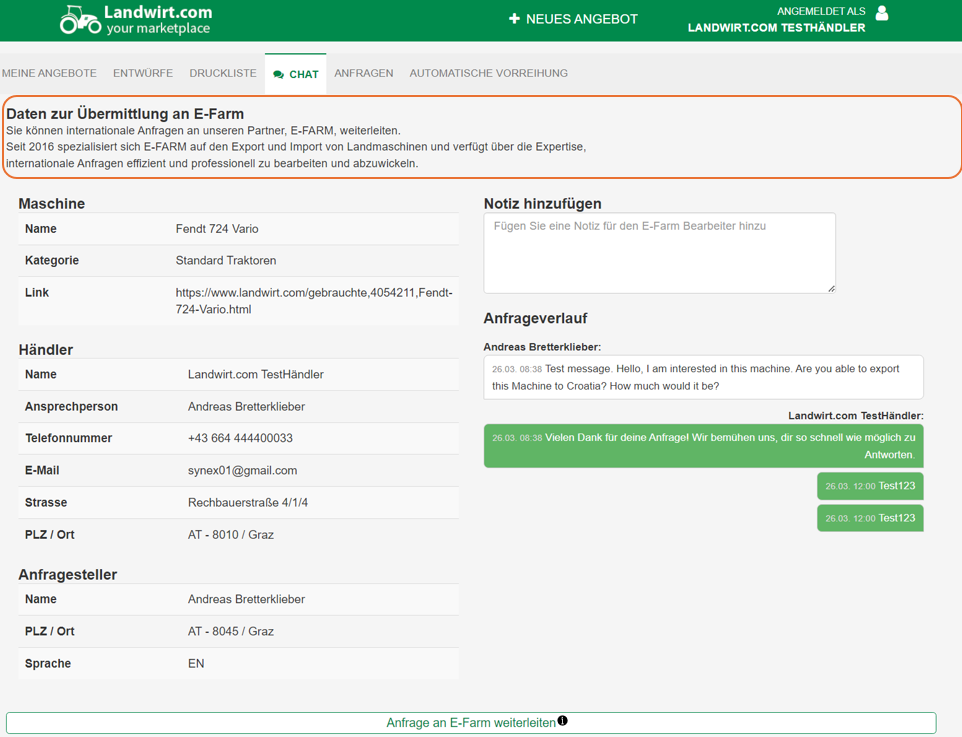Click the Croatia export inquiry message
Viewport: 962px width, 737px height.
click(x=703, y=377)
